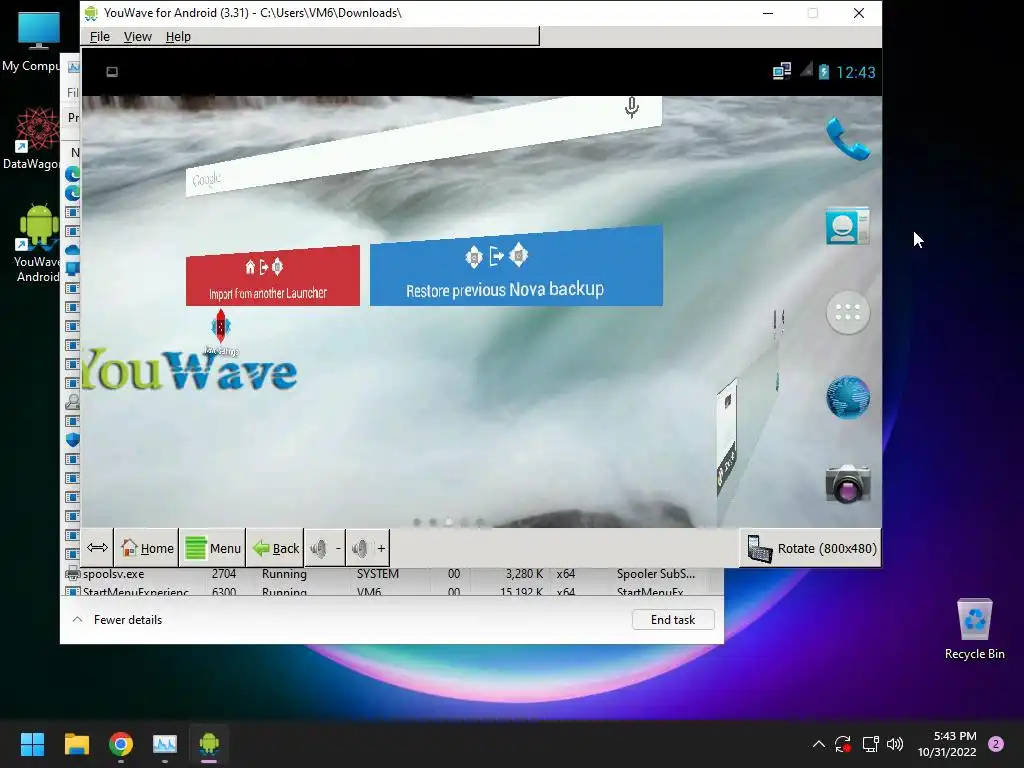Click End task in Task Manager
1024x768 pixels.
(673, 620)
